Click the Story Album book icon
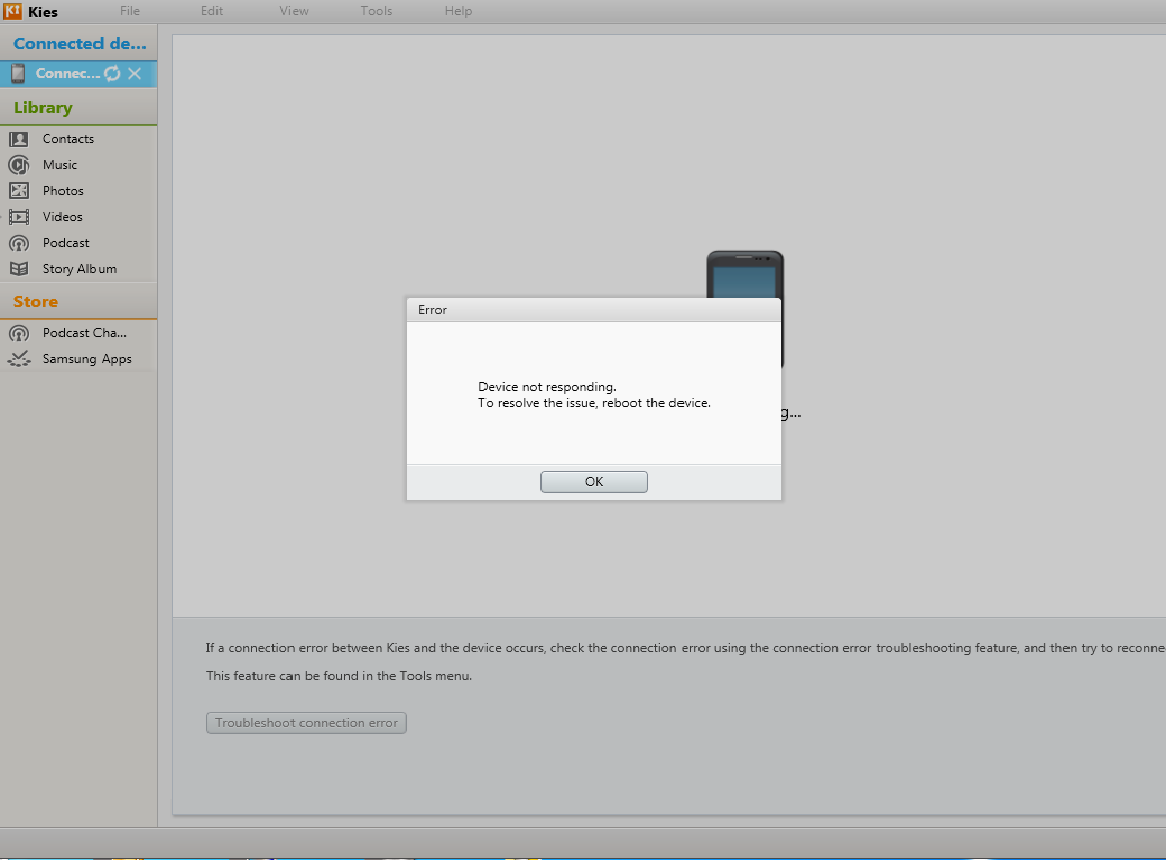The width and height of the screenshot is (1166, 860). [x=19, y=269]
